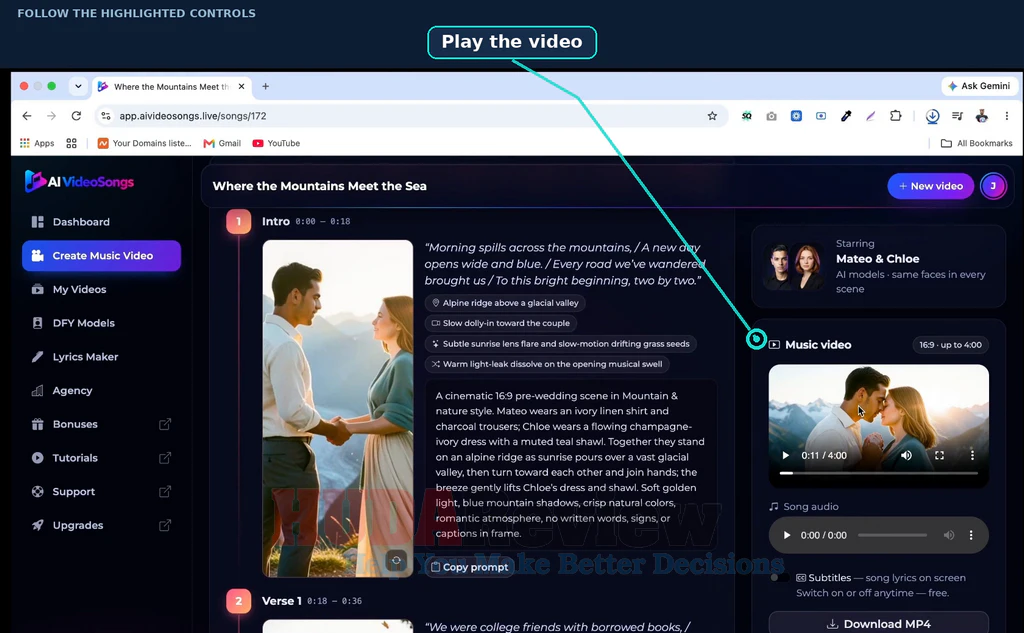Viewport: 1024px width, 633px height.
Task: Open music video more options menu
Action: click(x=972, y=455)
